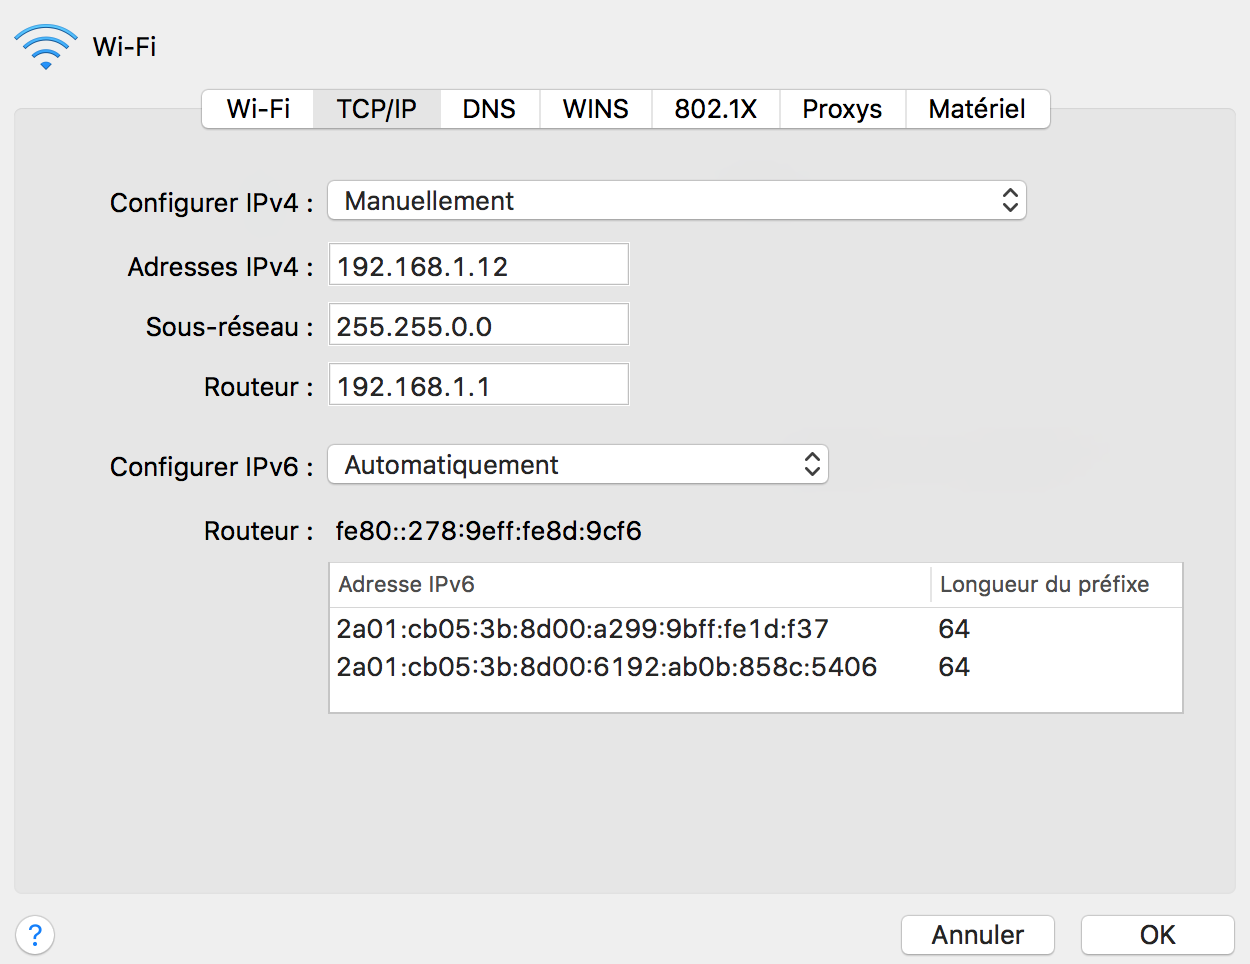Open the 802.1X tab
The width and height of the screenshot is (1250, 964).
[716, 109]
